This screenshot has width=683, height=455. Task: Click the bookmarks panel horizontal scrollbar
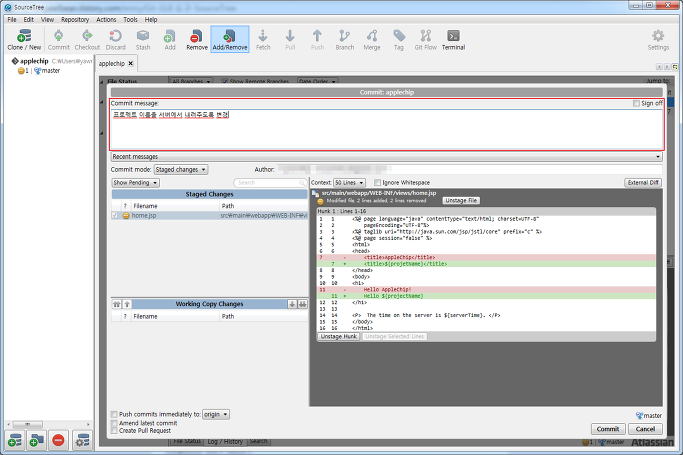click(x=28, y=424)
